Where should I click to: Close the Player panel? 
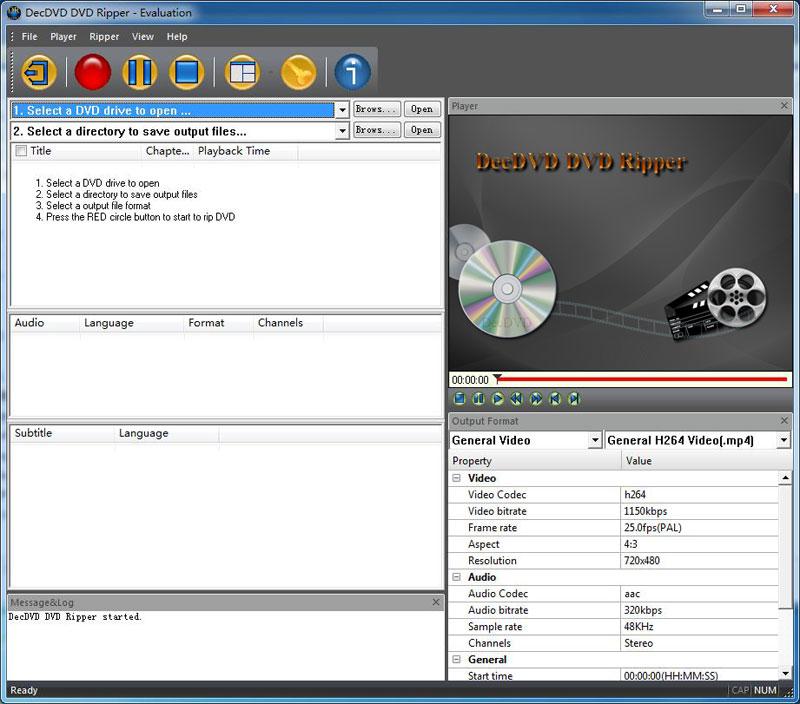[x=784, y=106]
